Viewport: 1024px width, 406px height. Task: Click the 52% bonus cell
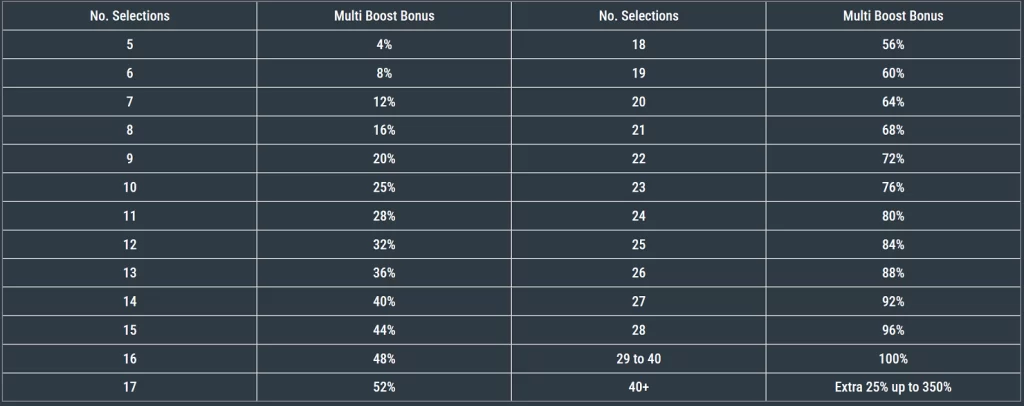coord(384,387)
